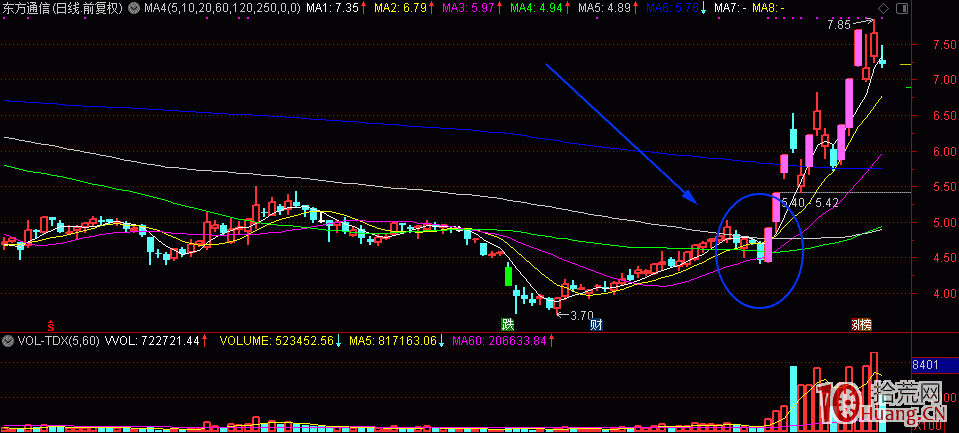Click the MA7: - label
Screen dimensions: 959x433
coord(731,9)
